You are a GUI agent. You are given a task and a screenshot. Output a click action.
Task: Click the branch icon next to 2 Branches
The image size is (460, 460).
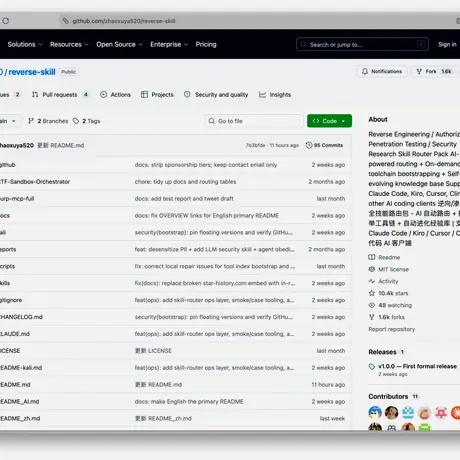click(x=31, y=121)
